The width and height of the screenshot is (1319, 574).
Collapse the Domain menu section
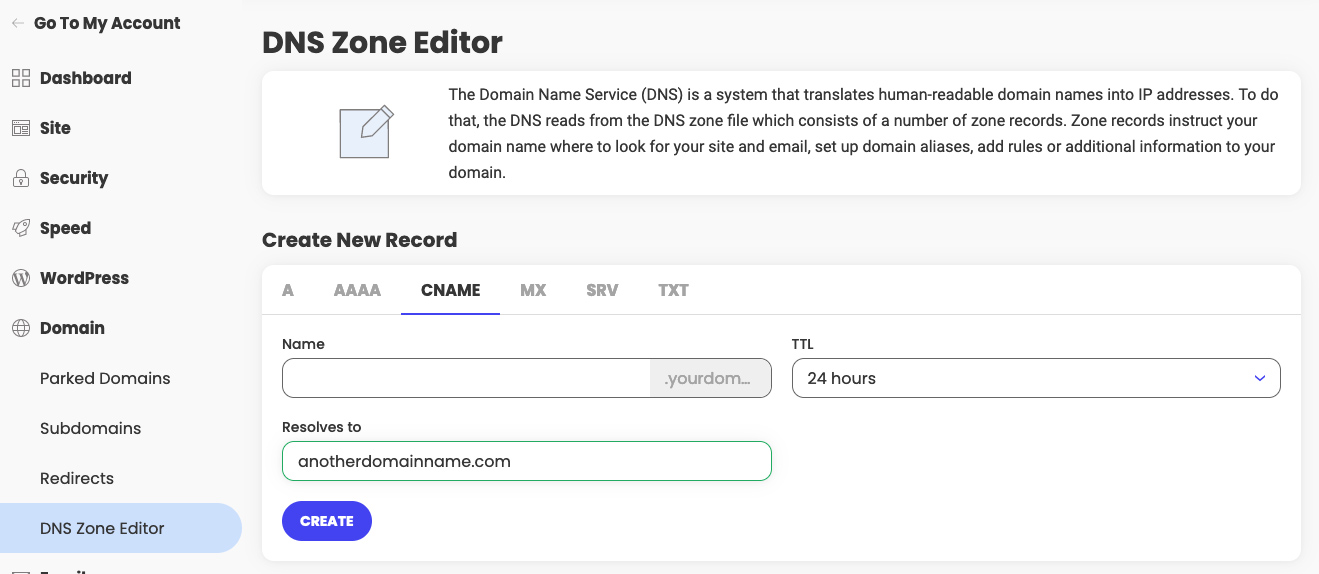(x=72, y=328)
